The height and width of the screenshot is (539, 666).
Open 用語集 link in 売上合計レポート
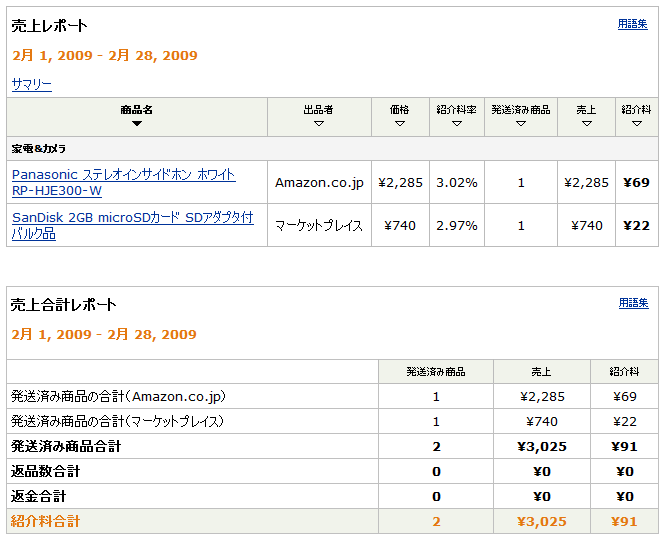633,303
